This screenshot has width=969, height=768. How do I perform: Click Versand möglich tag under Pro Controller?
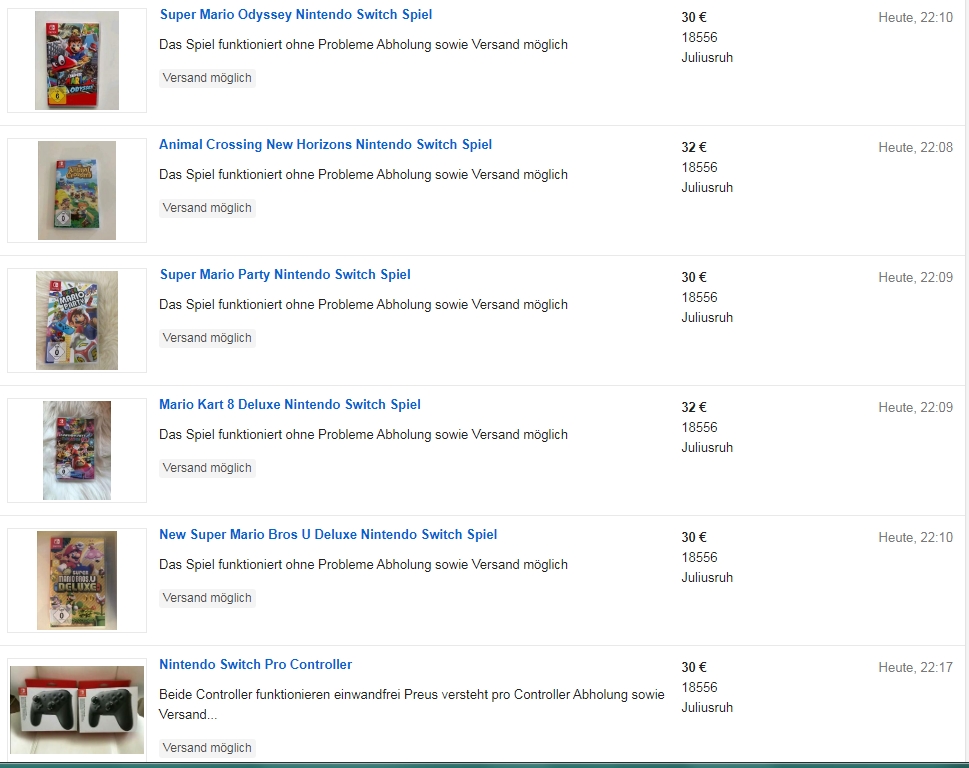207,748
